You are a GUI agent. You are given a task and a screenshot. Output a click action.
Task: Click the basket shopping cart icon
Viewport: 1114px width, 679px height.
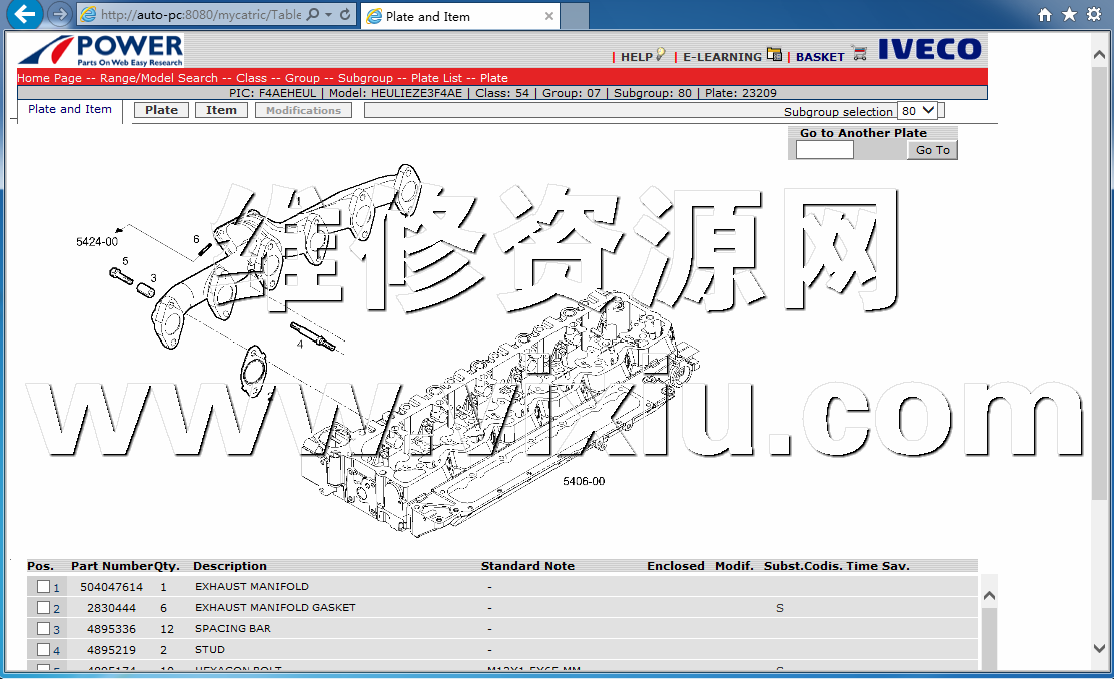point(859,54)
